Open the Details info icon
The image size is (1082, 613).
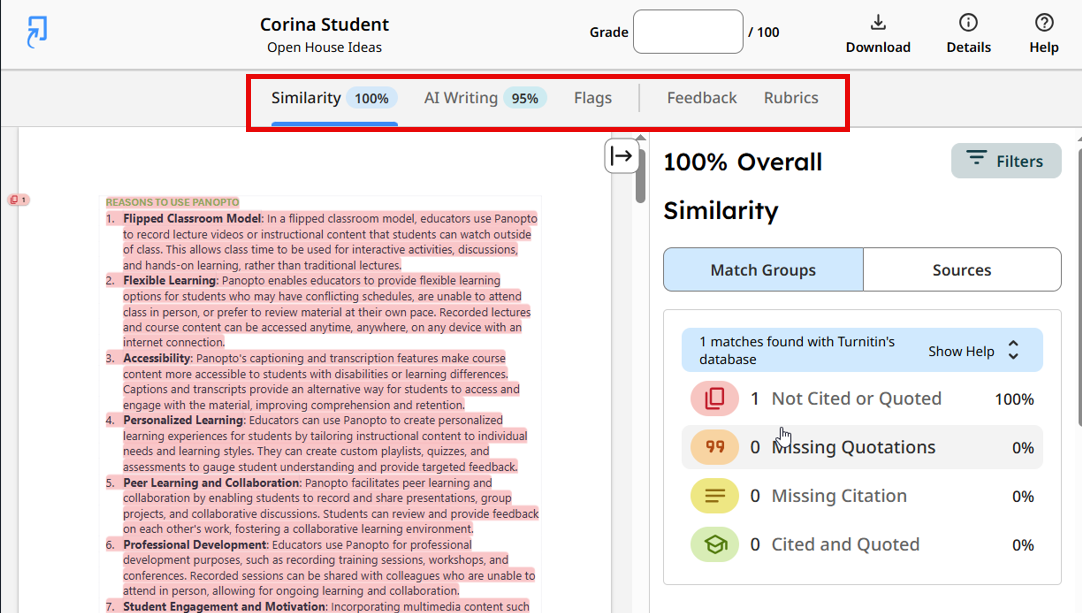tap(968, 22)
